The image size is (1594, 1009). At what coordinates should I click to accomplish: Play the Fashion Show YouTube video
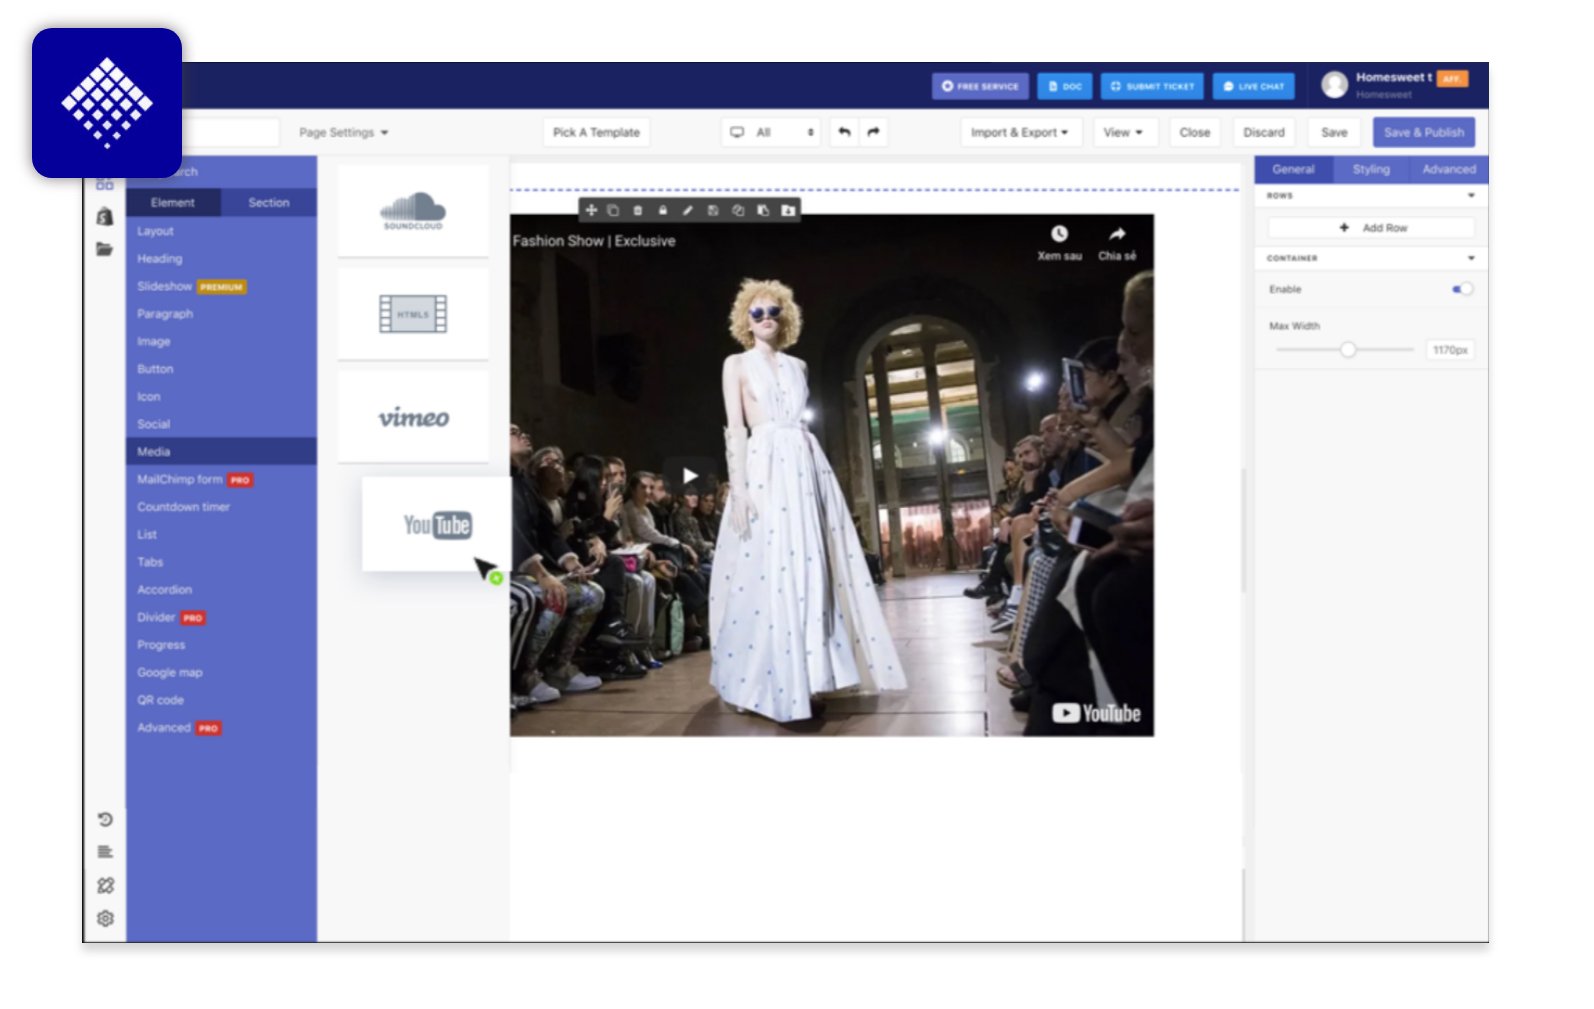(x=690, y=475)
